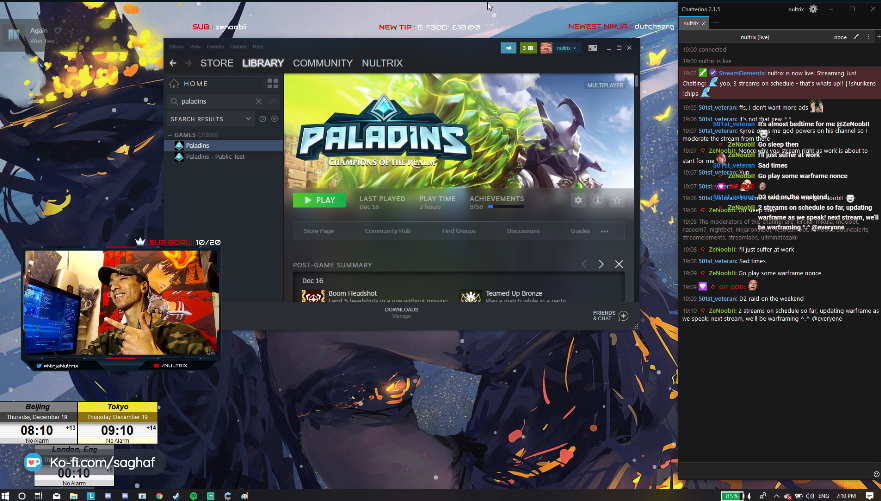Image resolution: width=881 pixels, height=501 pixels.
Task: Select the LIBRARY tab
Action: click(263, 63)
